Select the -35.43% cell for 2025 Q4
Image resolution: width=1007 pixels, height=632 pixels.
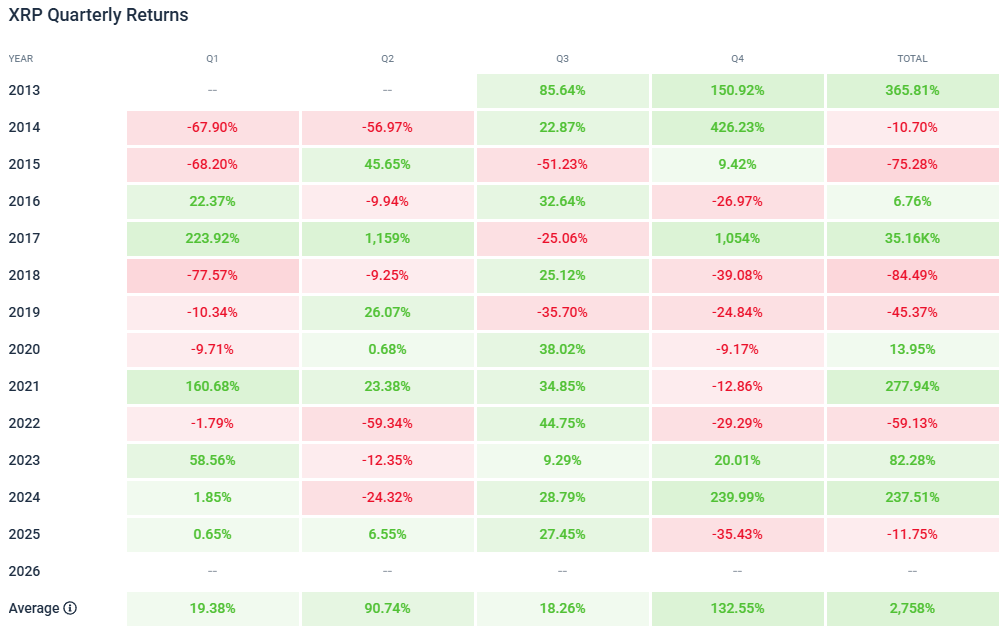coord(737,534)
